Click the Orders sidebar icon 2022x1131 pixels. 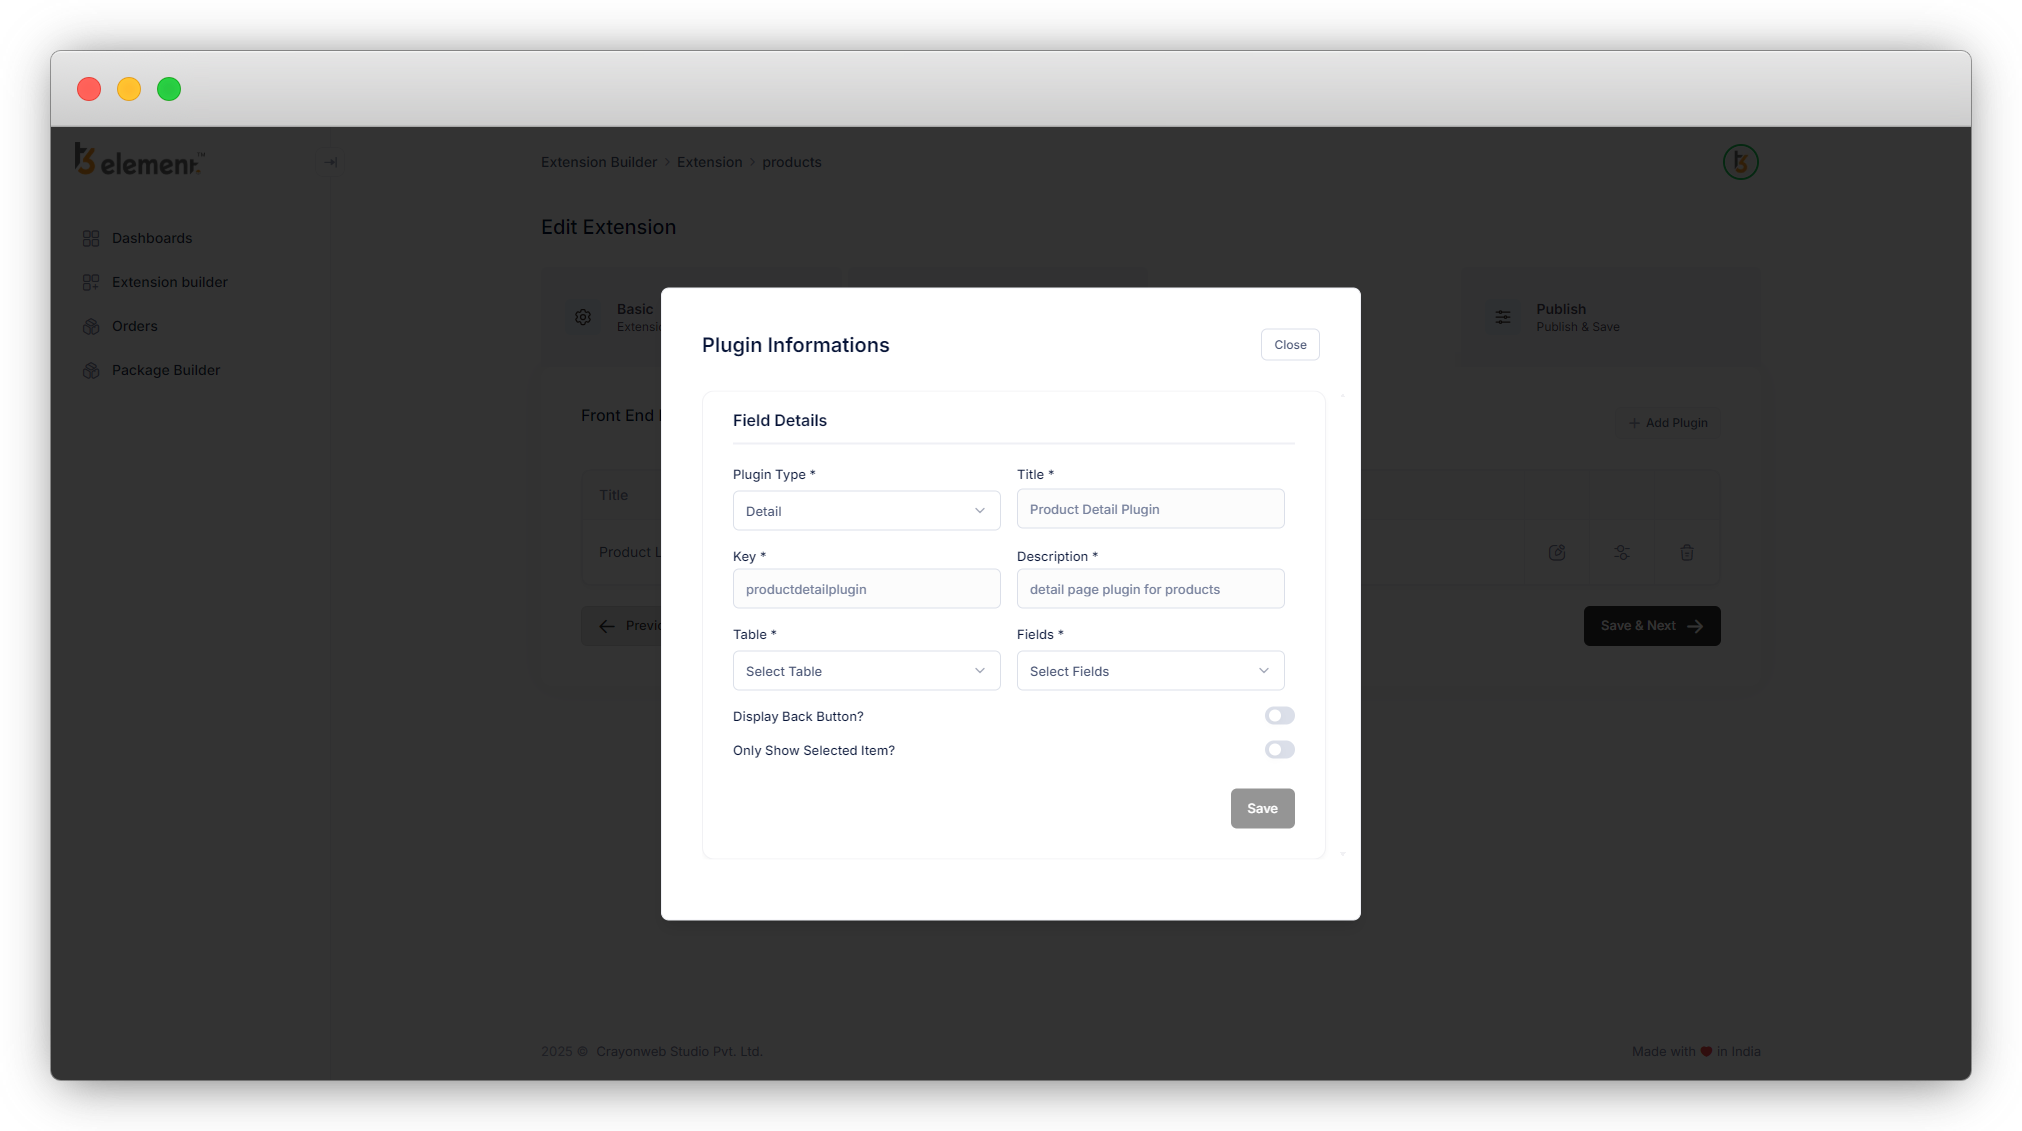point(91,326)
